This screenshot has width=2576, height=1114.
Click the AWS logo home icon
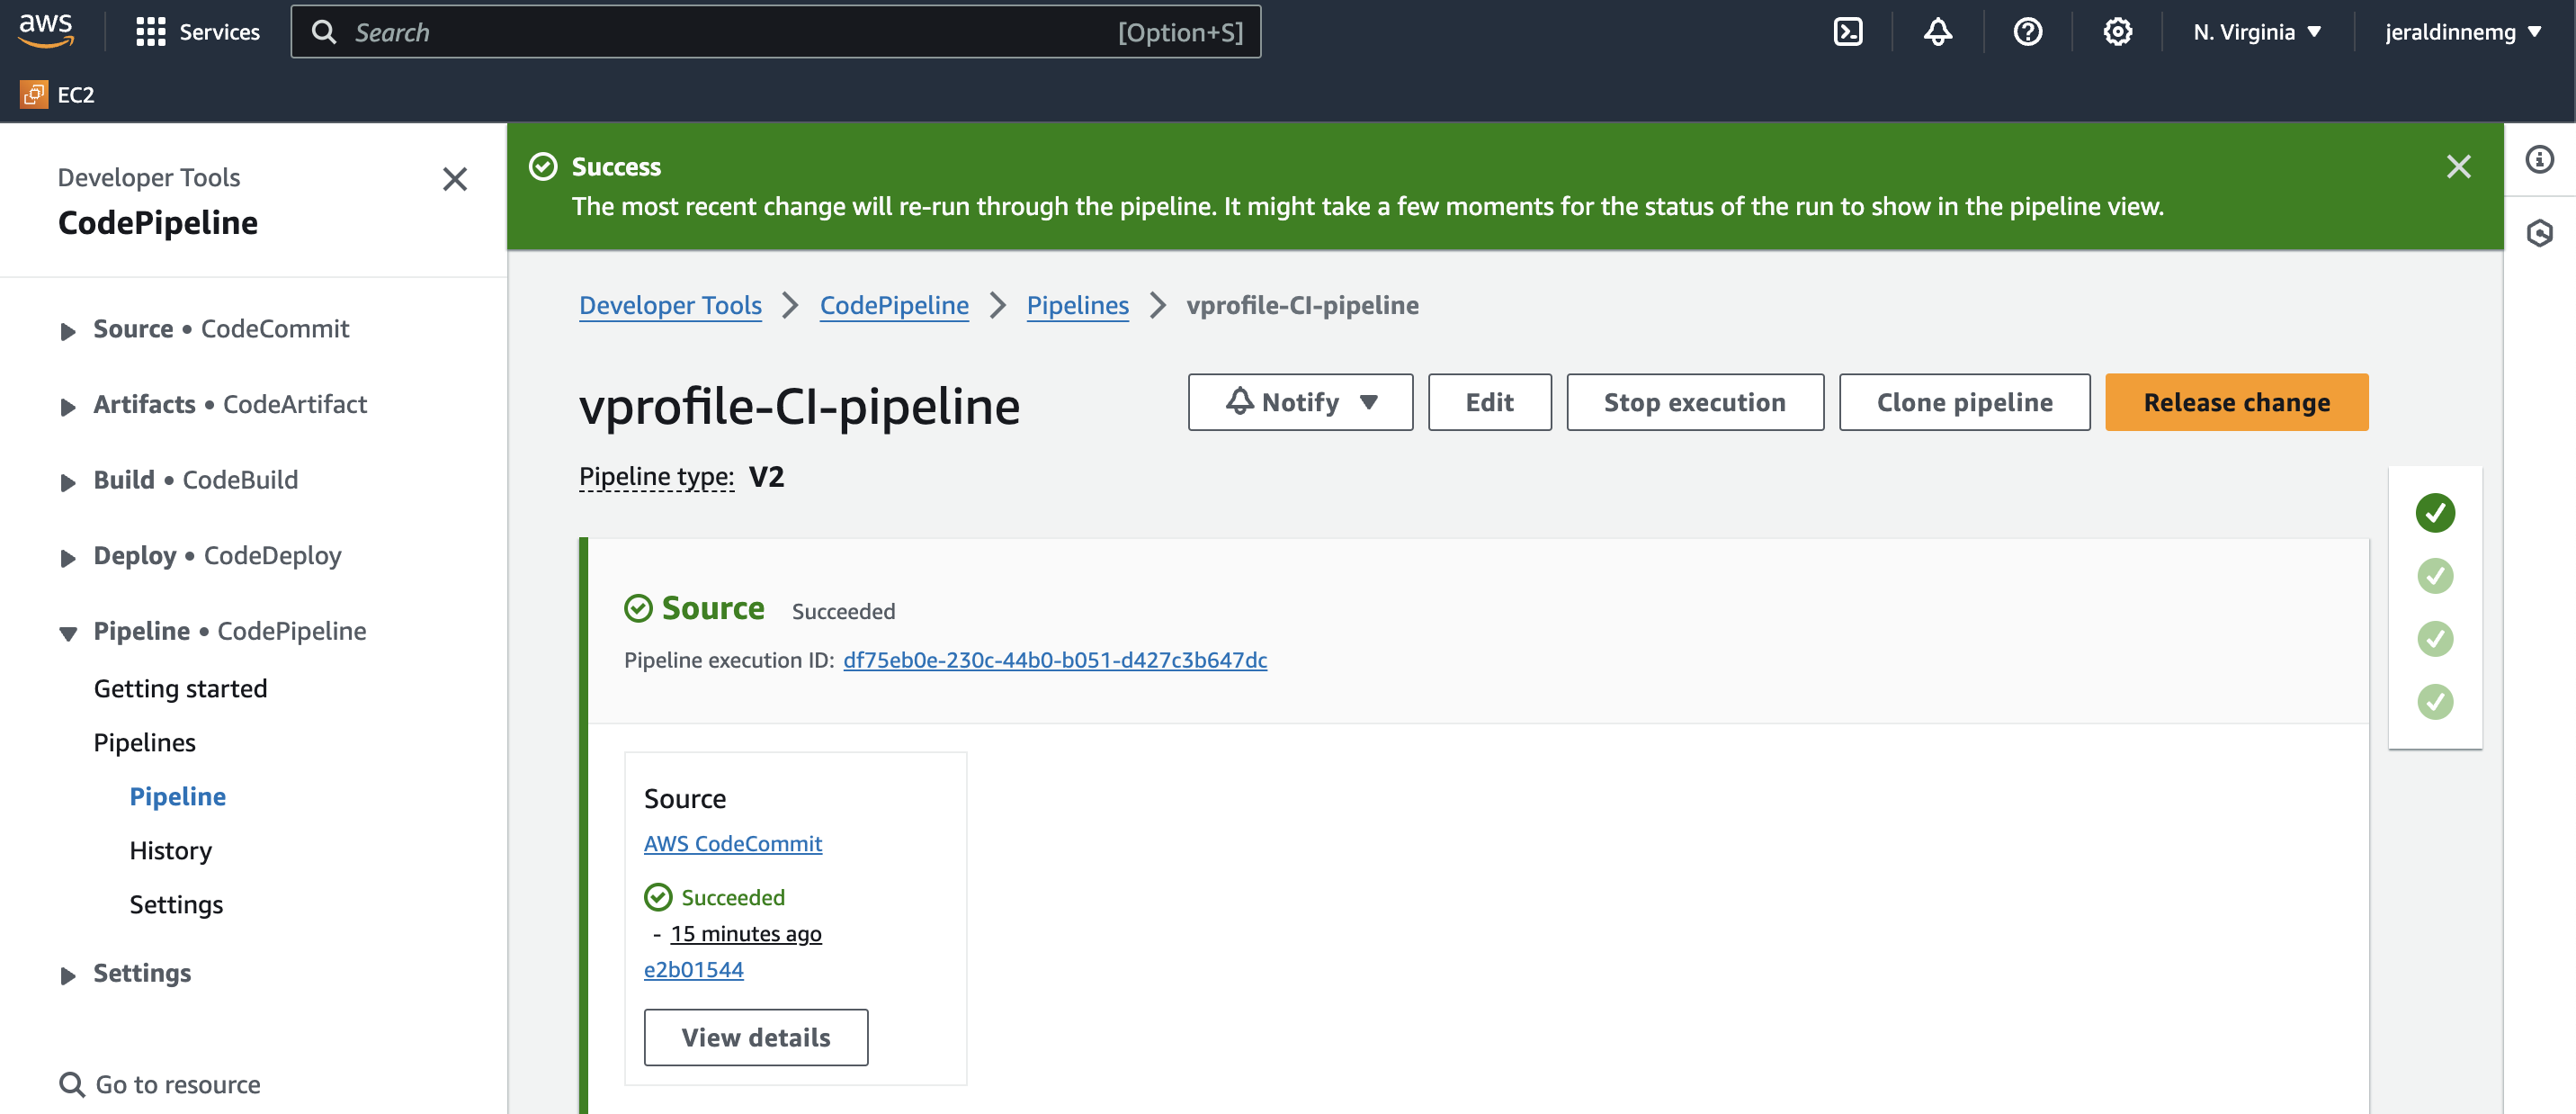(x=46, y=30)
